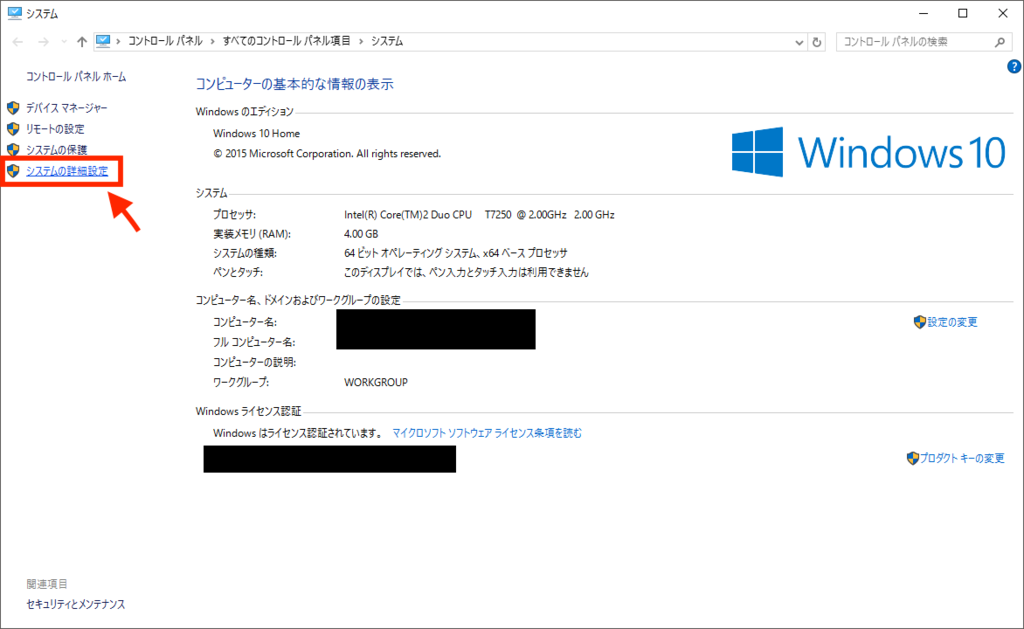Go up one level arrow

pyautogui.click(x=82, y=42)
